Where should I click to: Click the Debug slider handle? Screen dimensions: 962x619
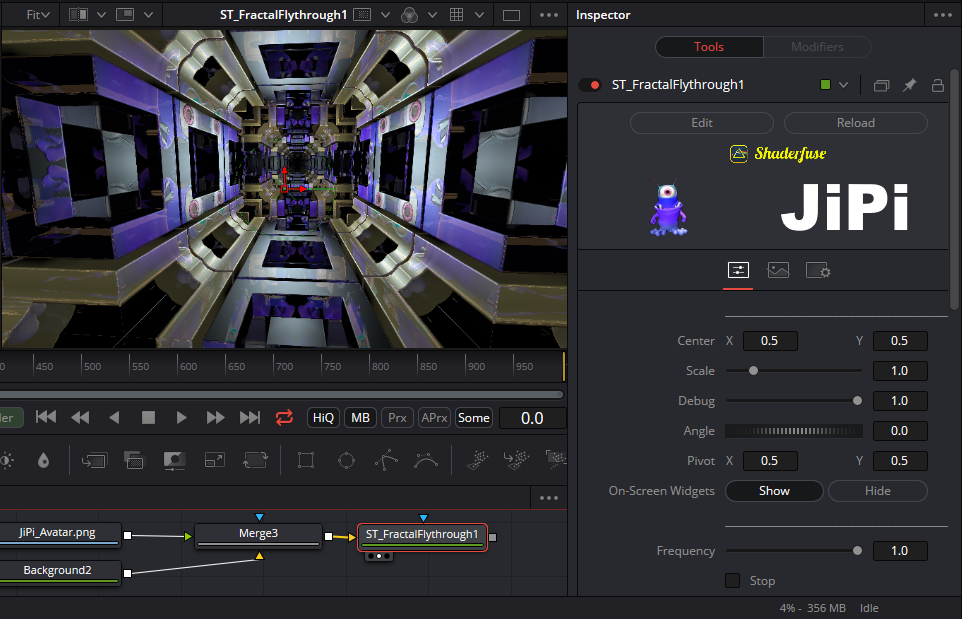(x=857, y=401)
